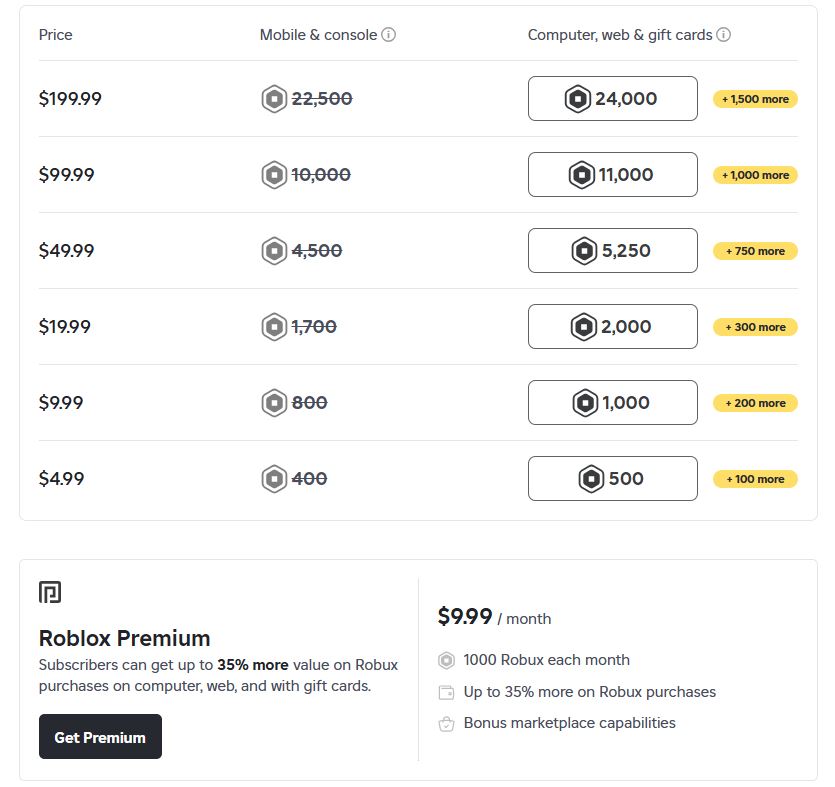This screenshot has height=787, width=835.
Task: Click the info icon beside Mobile & console
Action: (x=386, y=34)
